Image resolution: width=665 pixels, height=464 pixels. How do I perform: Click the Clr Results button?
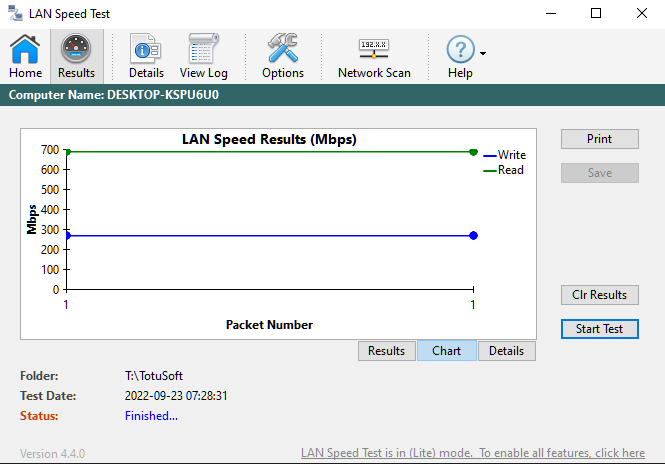pyautogui.click(x=599, y=295)
